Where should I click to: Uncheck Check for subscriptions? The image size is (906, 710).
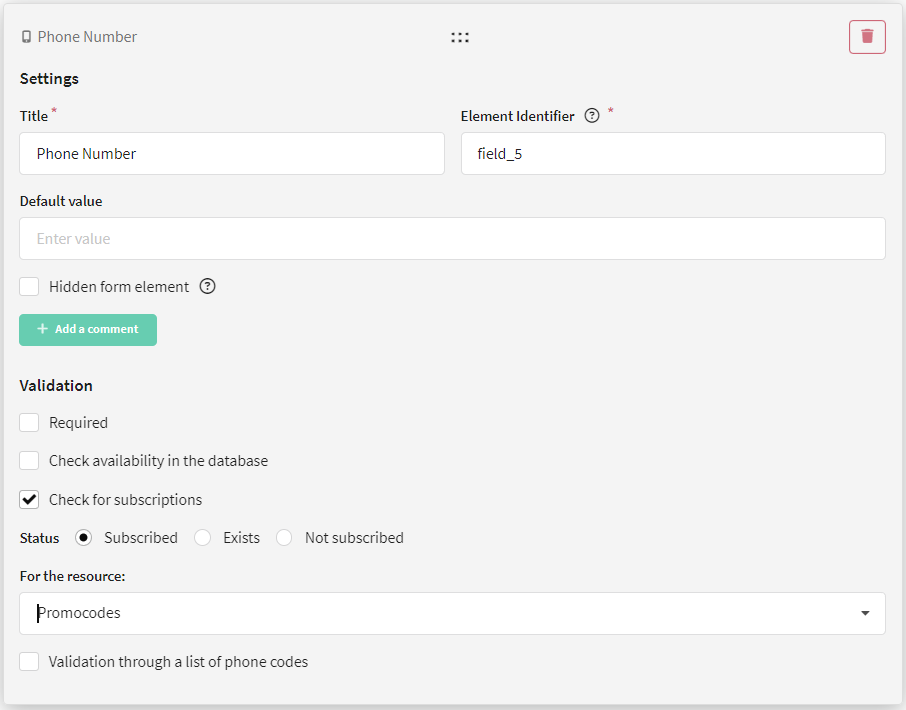pyautogui.click(x=29, y=500)
